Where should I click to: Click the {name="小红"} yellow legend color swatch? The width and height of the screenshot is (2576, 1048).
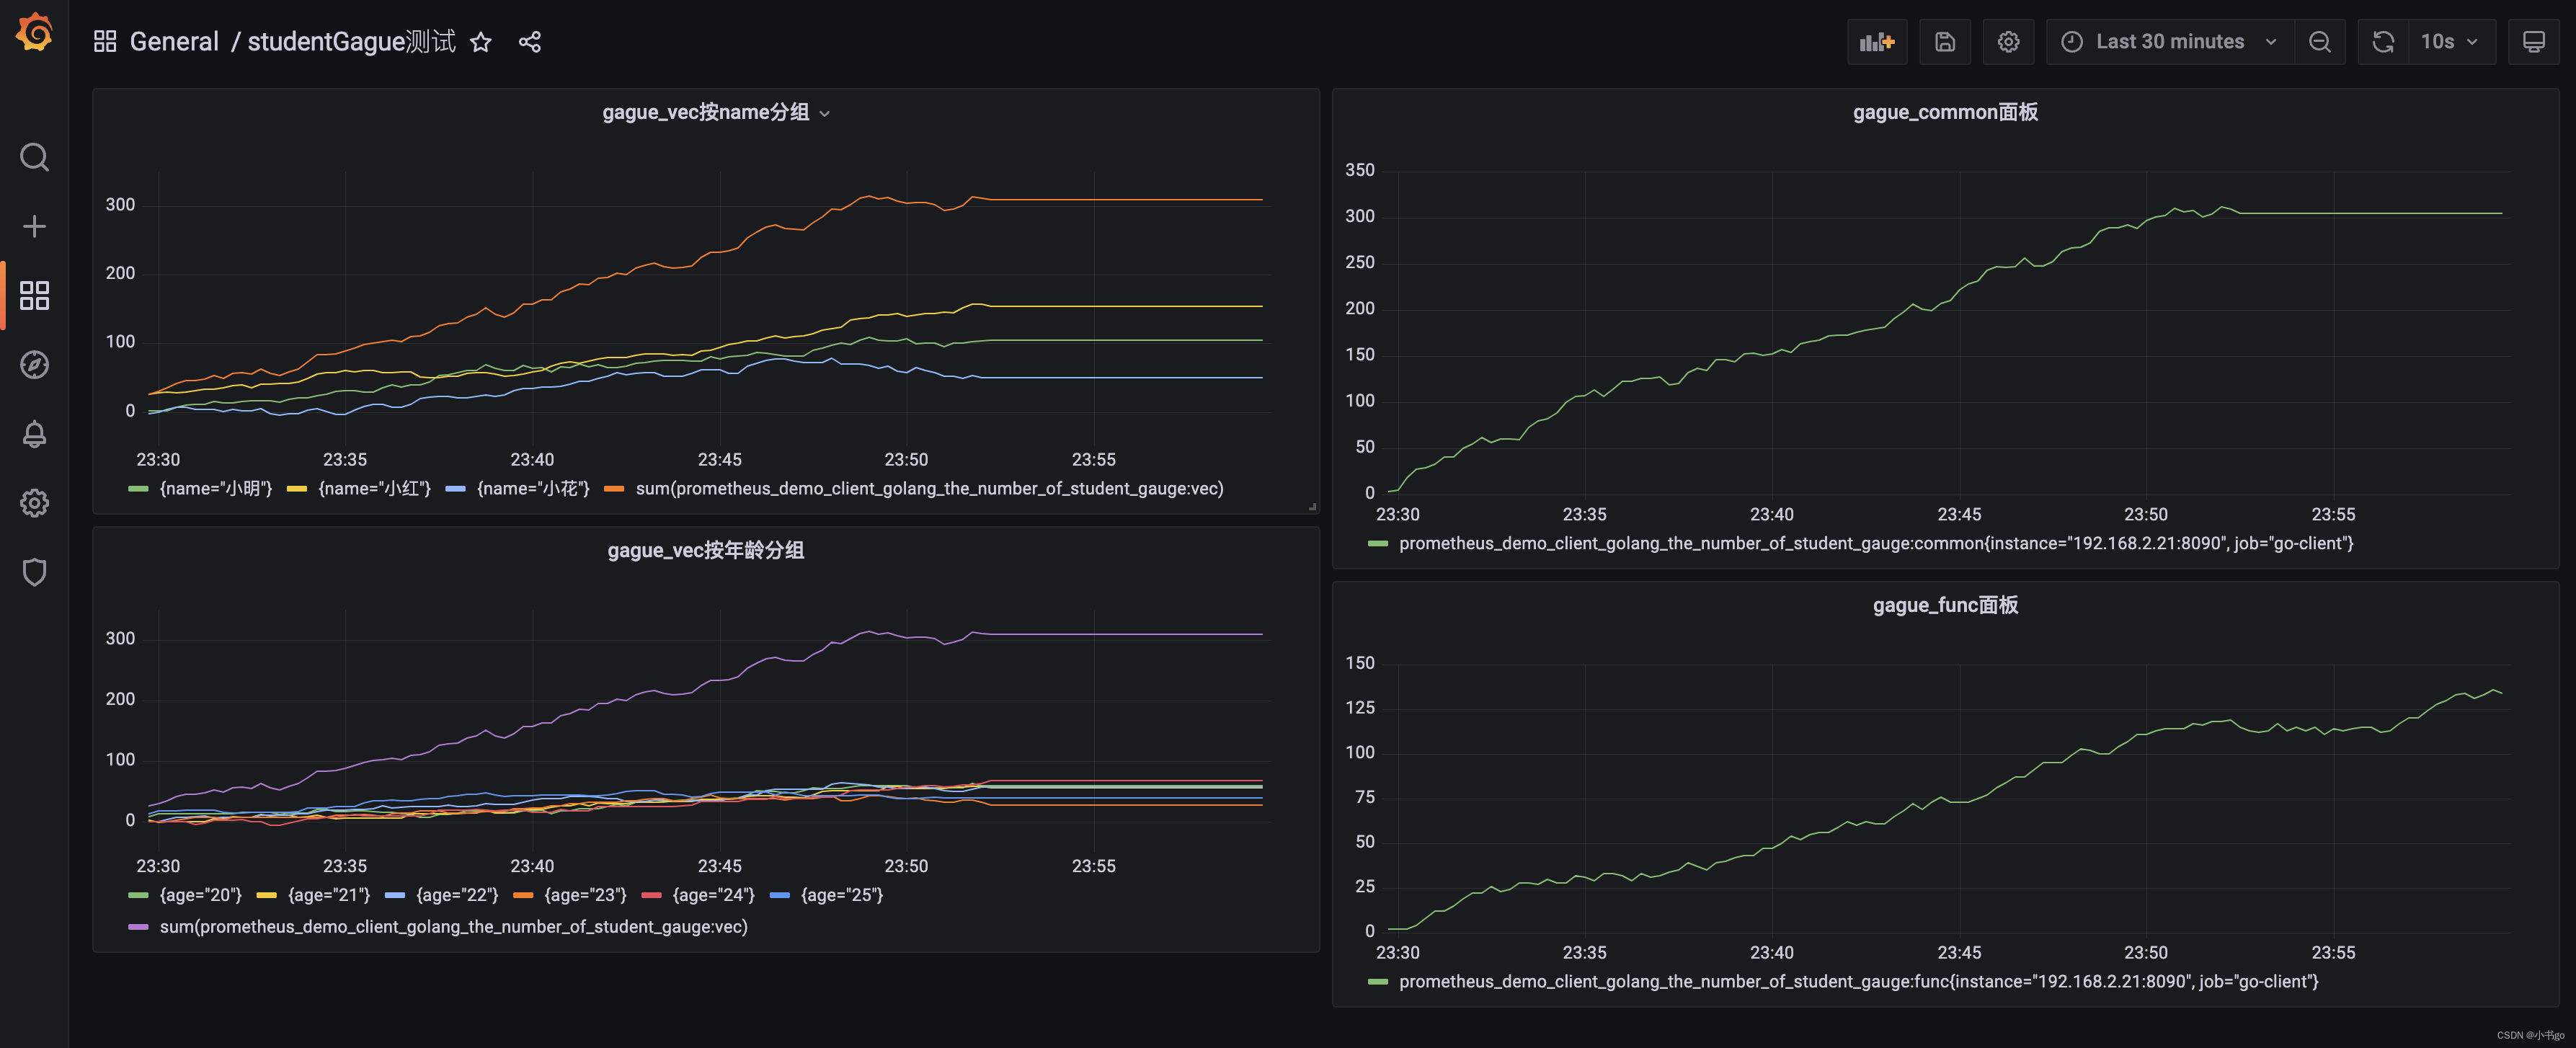point(296,489)
